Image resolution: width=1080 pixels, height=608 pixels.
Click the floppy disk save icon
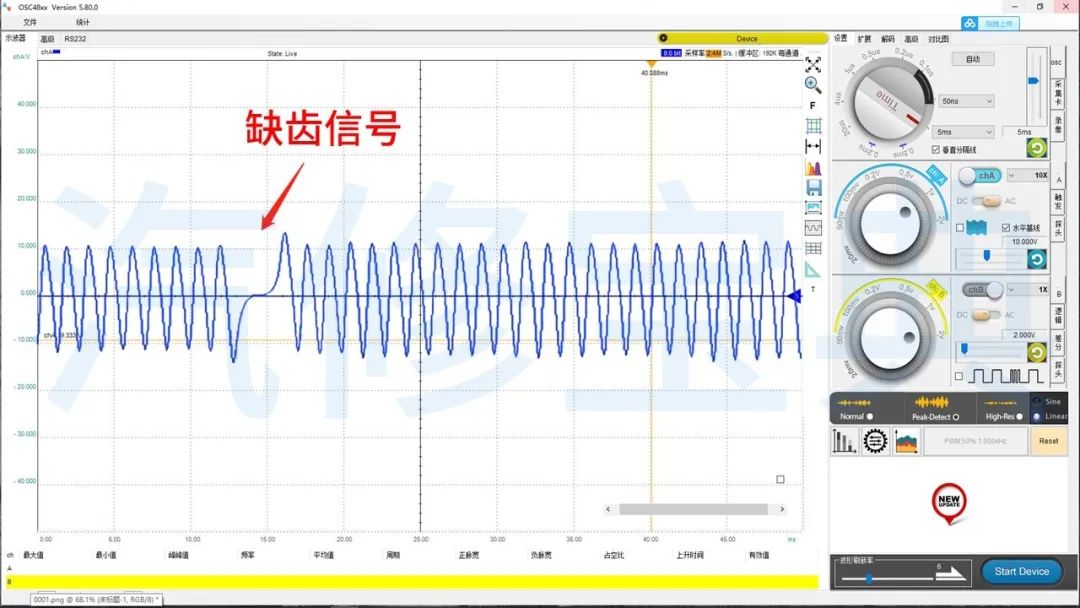pyautogui.click(x=813, y=187)
